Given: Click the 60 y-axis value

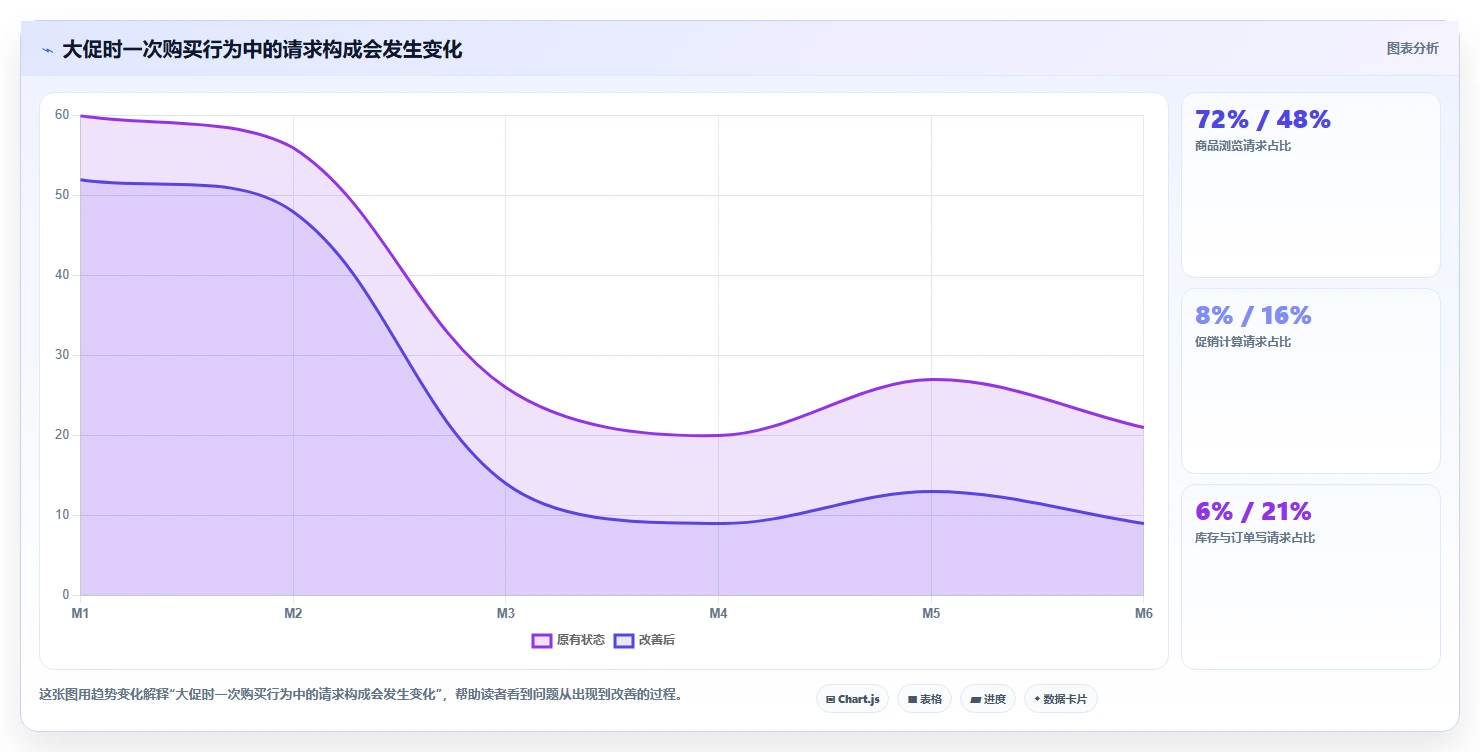Looking at the screenshot, I should pyautogui.click(x=62, y=115).
